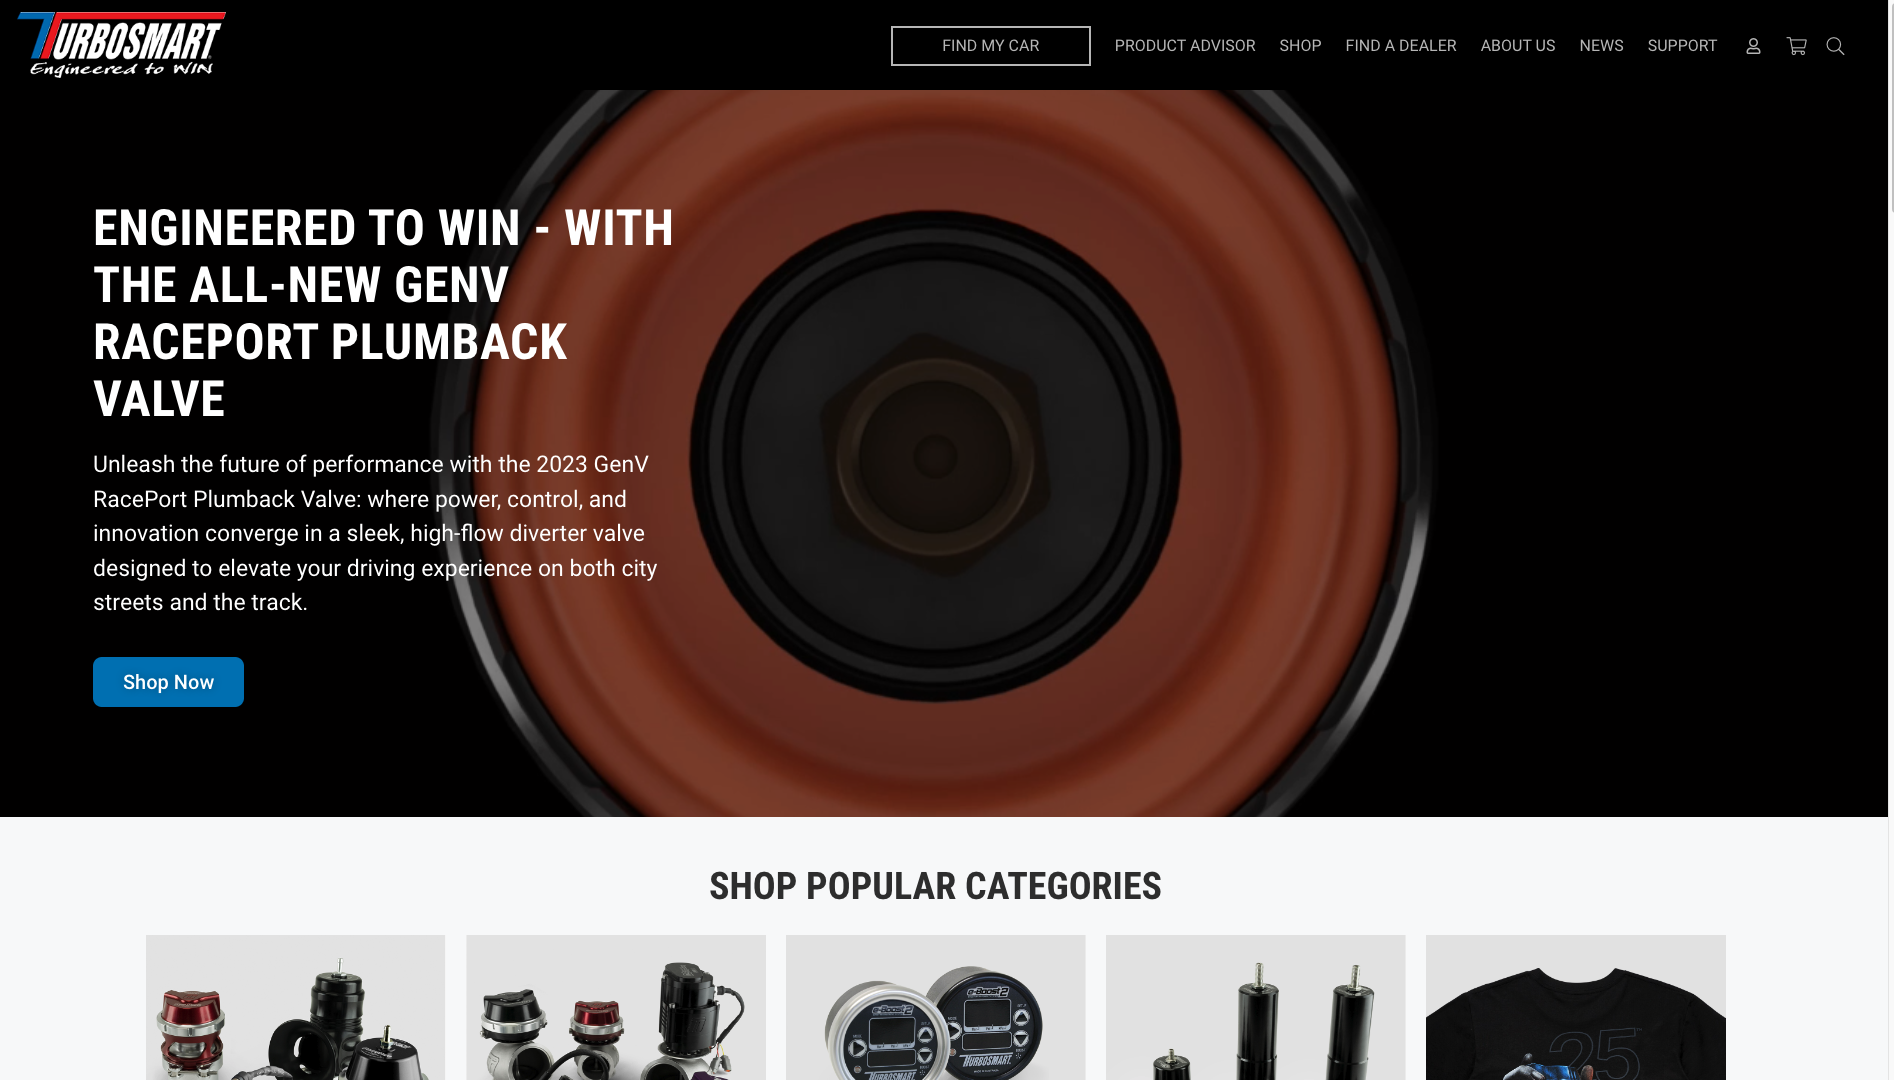The width and height of the screenshot is (1894, 1080).
Task: Select the wastegates category thumbnail
Action: coord(615,1007)
